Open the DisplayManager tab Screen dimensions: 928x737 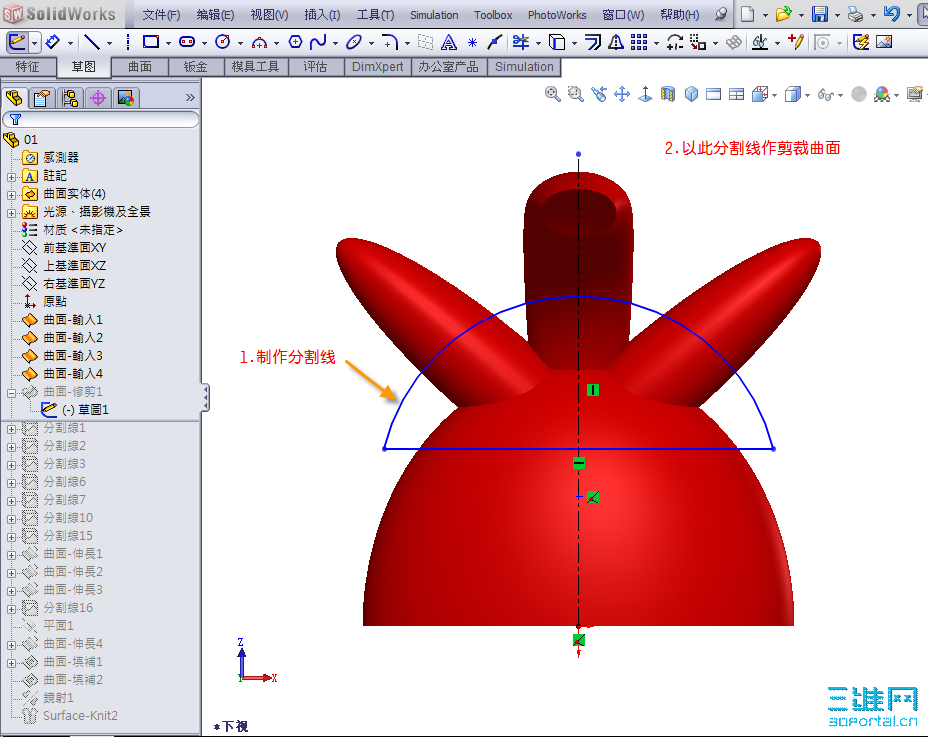pyautogui.click(x=125, y=98)
